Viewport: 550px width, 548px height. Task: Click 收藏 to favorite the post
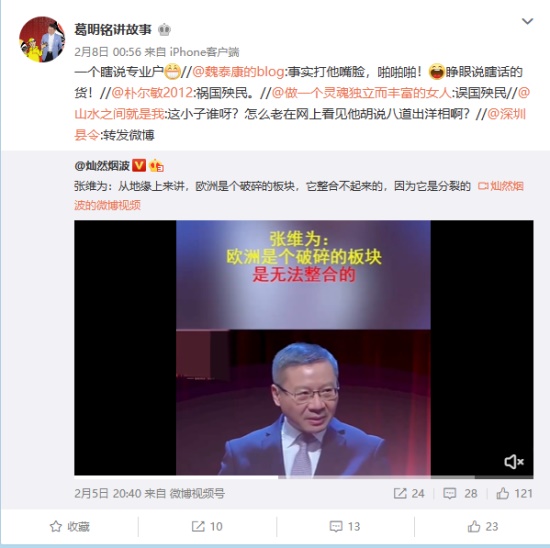pyautogui.click(x=69, y=527)
